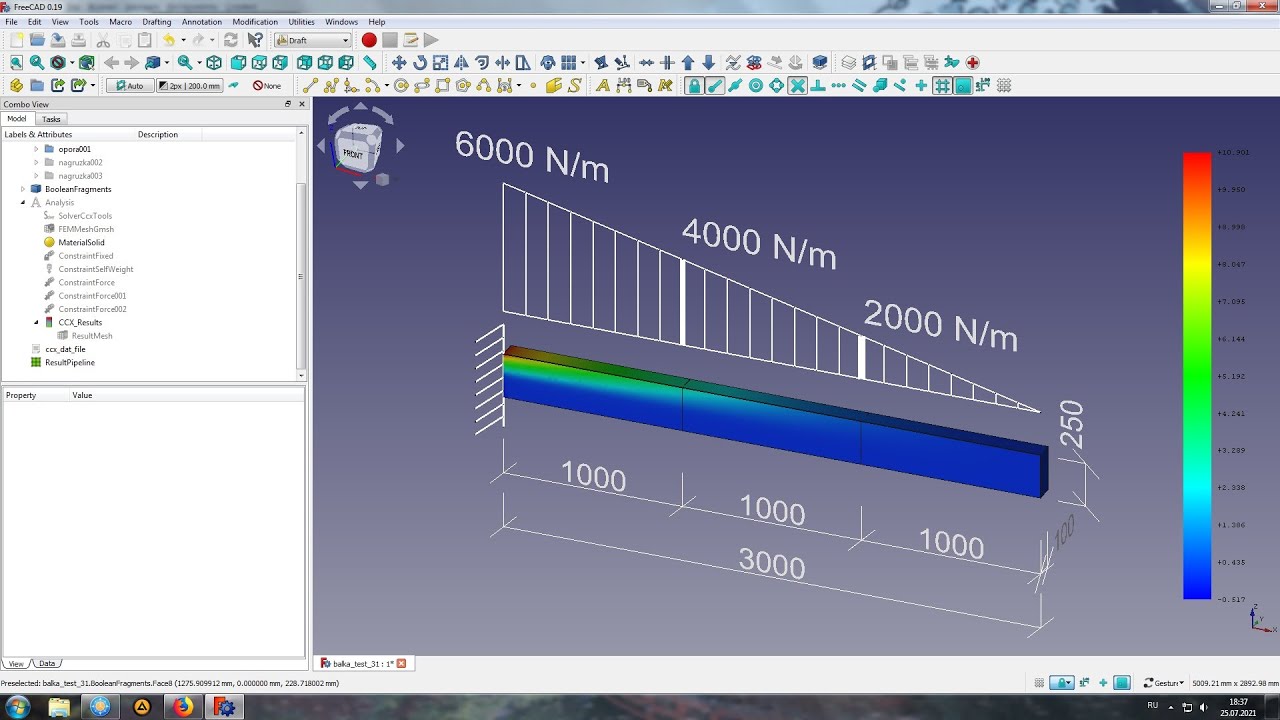Expand the opora001 tree node
1280x720 pixels.
tap(36, 149)
